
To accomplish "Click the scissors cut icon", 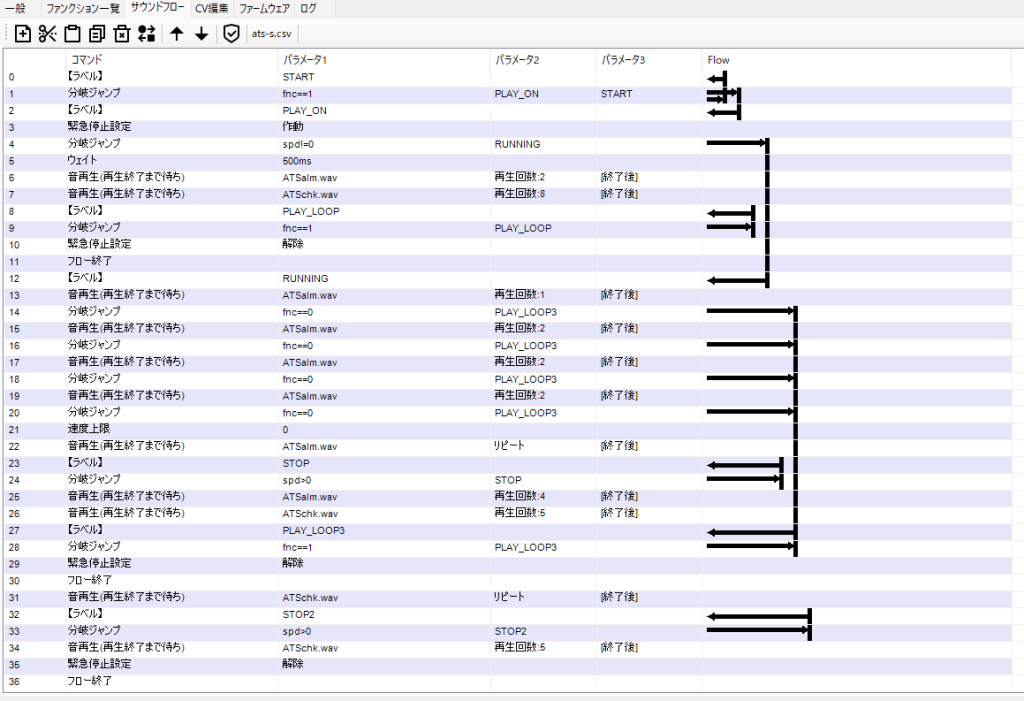I will coord(47,34).
